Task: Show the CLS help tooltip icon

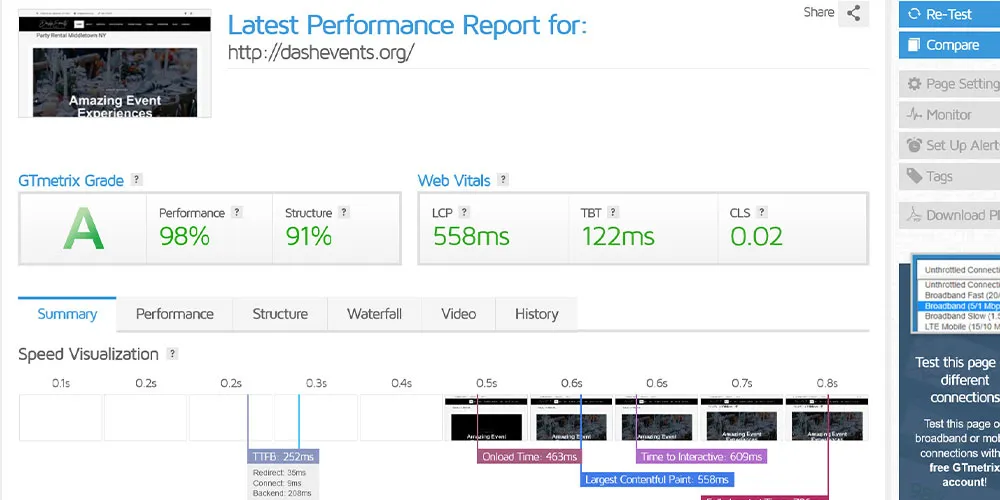Action: click(x=761, y=212)
